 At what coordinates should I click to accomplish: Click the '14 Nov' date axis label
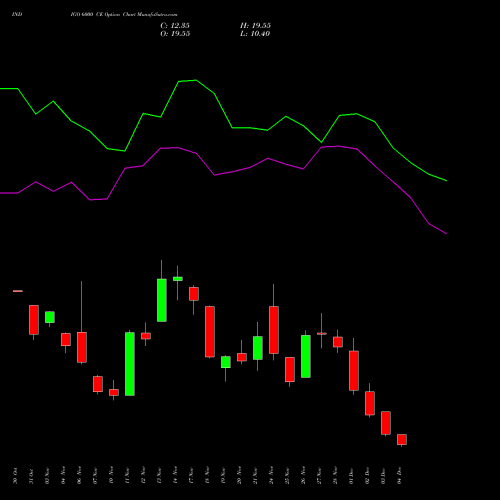(x=175, y=476)
